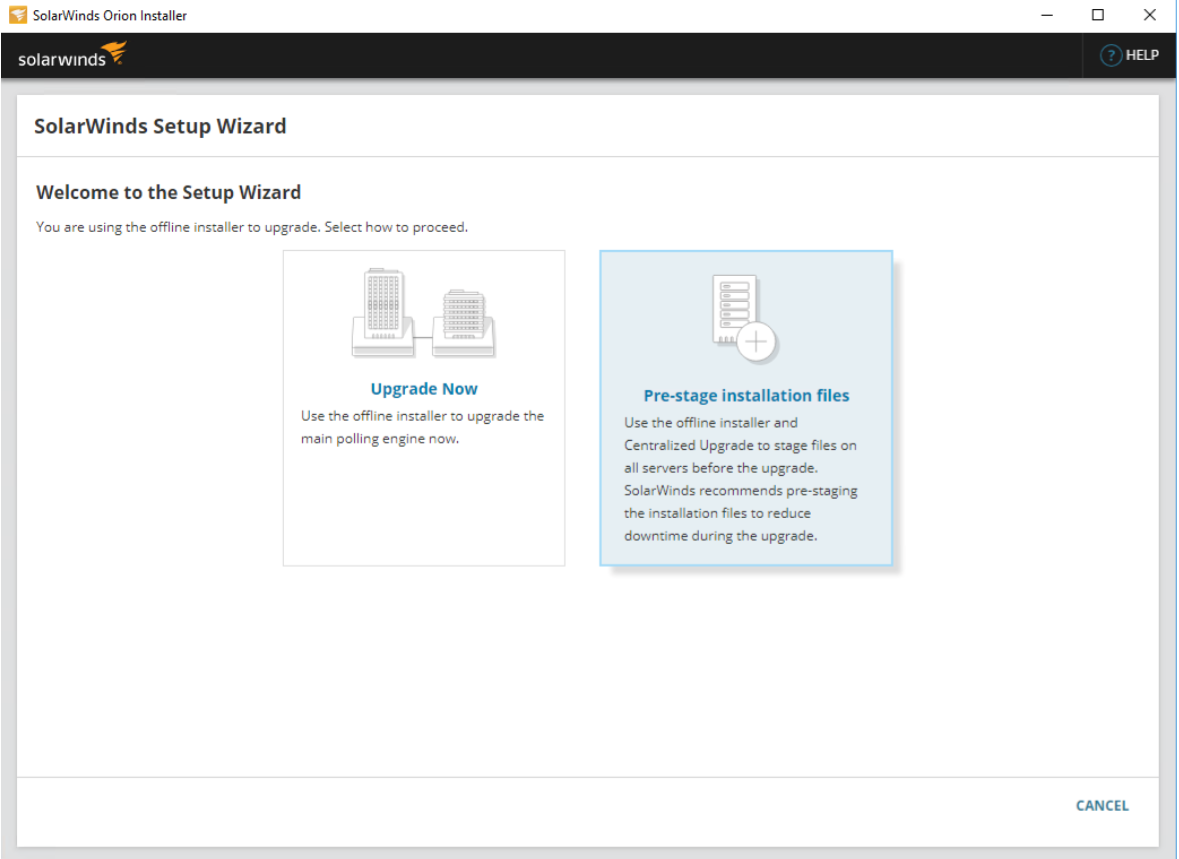Click the Welcome to the Setup Wizard heading
This screenshot has width=1179, height=859.
(168, 193)
